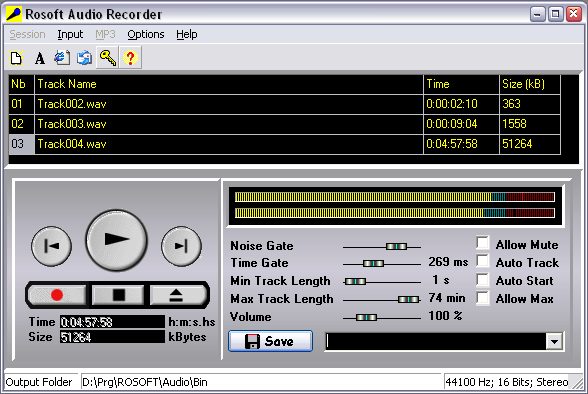
Task: Click the Max Track Length slider handle
Action: point(408,299)
